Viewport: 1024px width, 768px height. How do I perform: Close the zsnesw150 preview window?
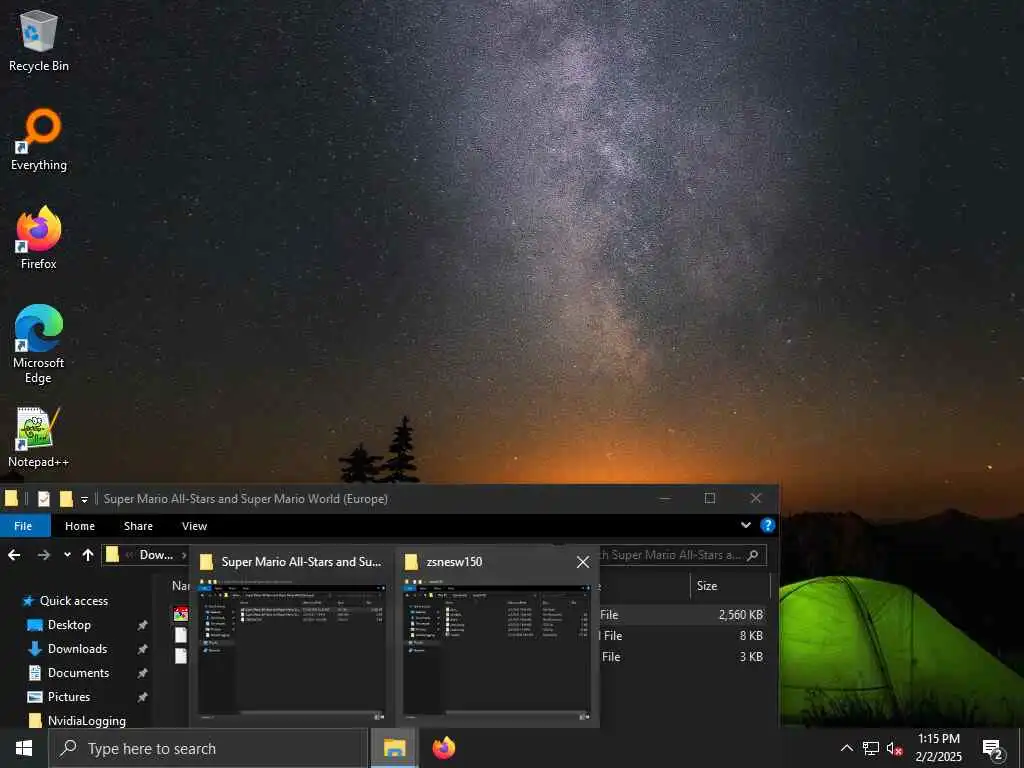coord(583,562)
